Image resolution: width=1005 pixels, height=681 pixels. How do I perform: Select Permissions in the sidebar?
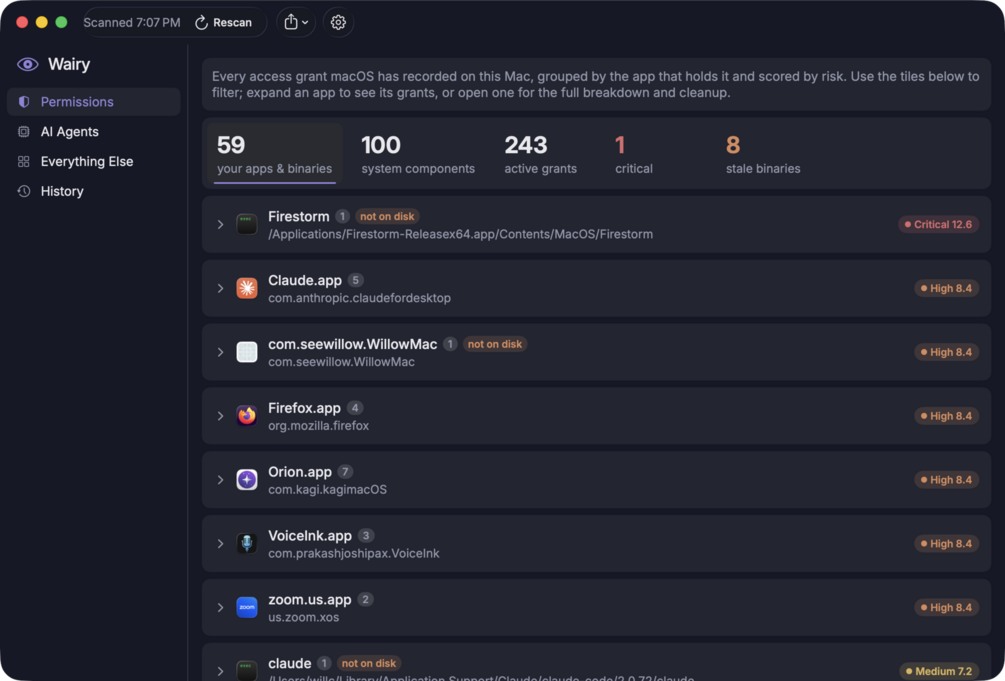point(94,102)
